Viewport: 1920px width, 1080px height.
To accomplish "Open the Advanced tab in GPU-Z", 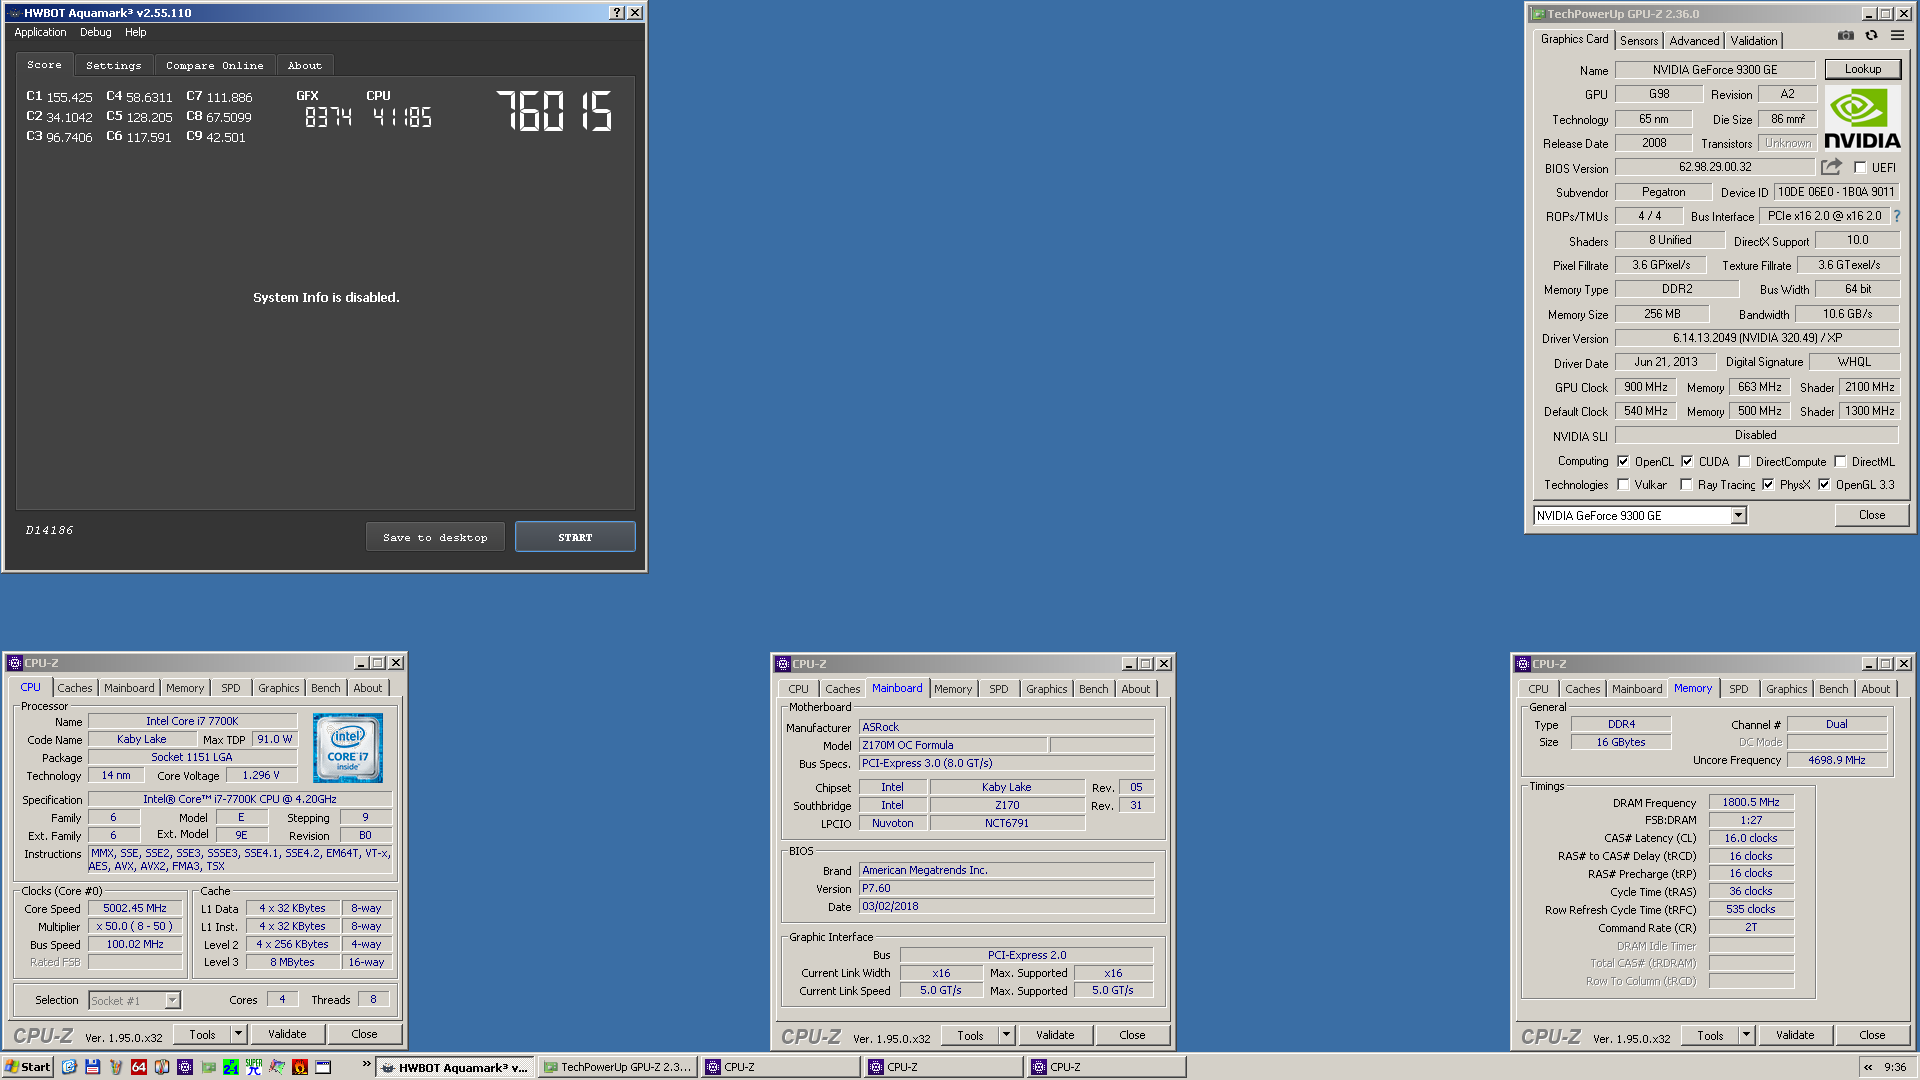I will (1694, 41).
